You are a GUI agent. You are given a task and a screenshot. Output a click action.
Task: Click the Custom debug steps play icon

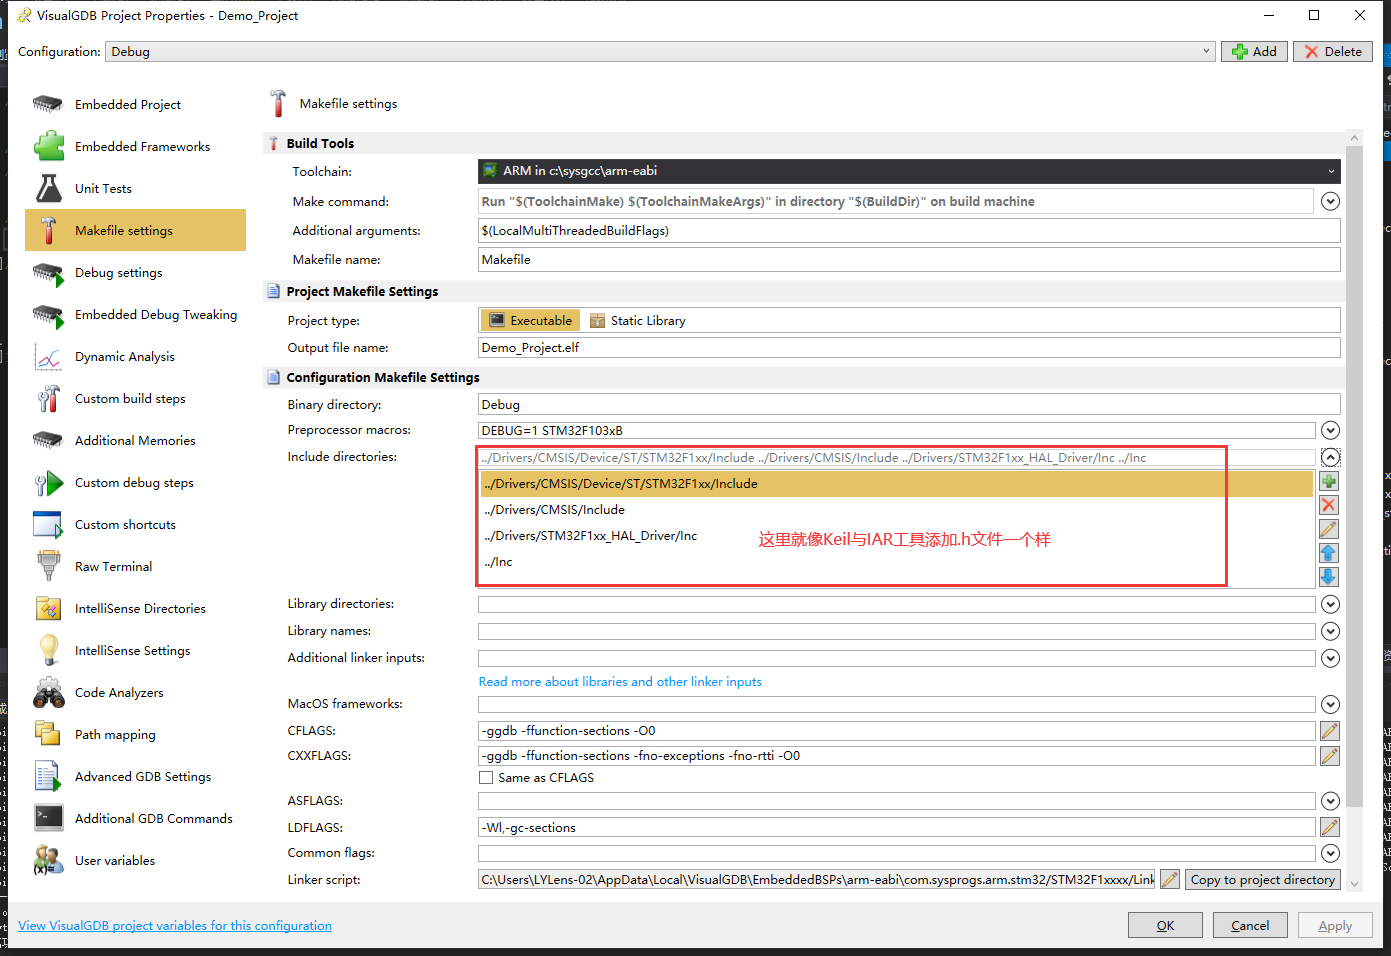point(48,482)
